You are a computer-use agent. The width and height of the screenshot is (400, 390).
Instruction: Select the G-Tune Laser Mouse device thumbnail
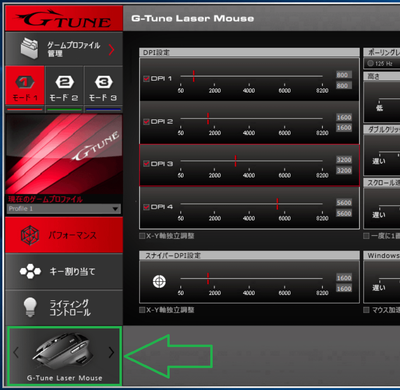tap(64, 352)
